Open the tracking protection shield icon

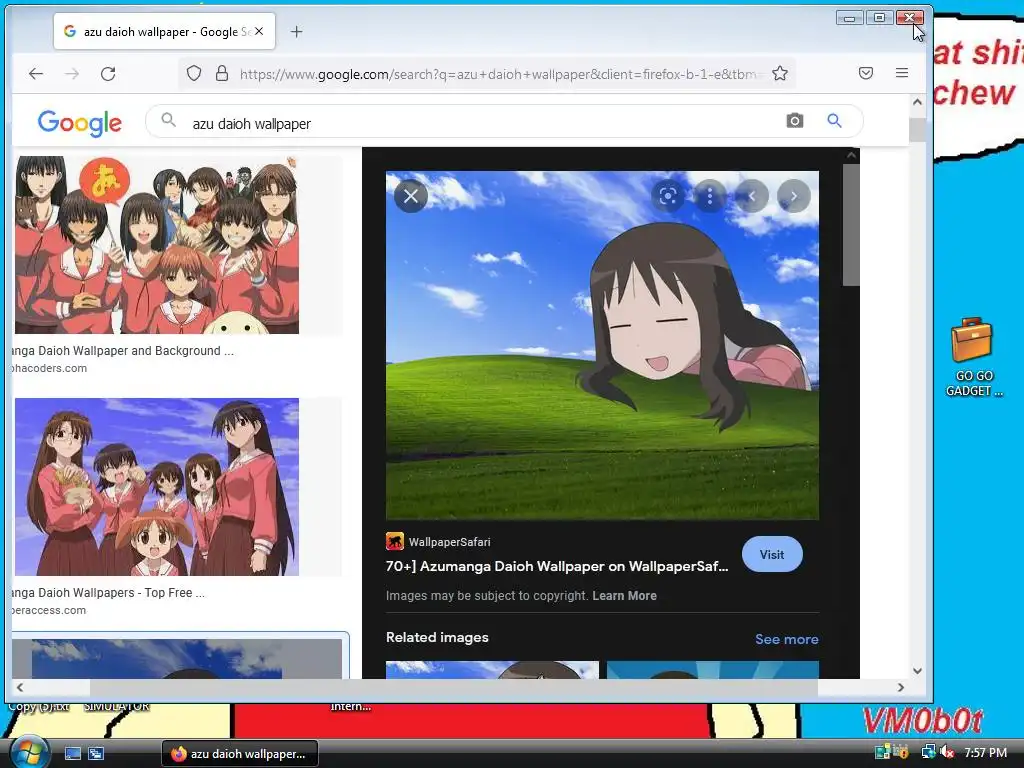194,73
